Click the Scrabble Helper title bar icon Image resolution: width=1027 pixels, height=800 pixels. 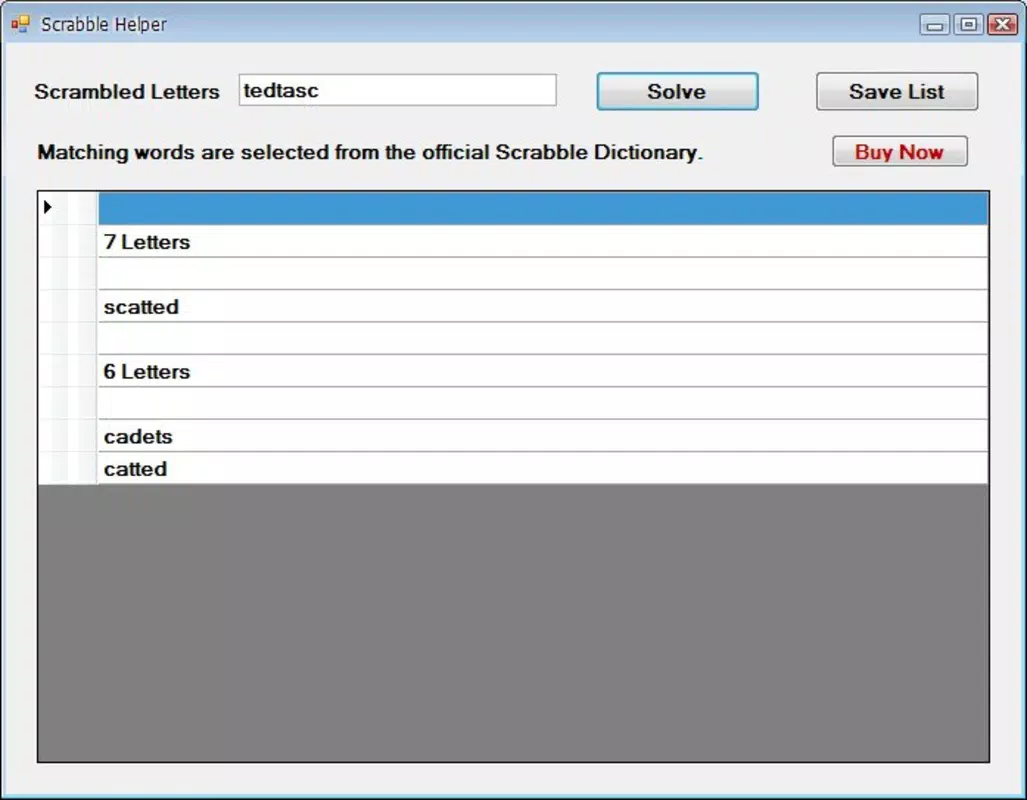20,24
